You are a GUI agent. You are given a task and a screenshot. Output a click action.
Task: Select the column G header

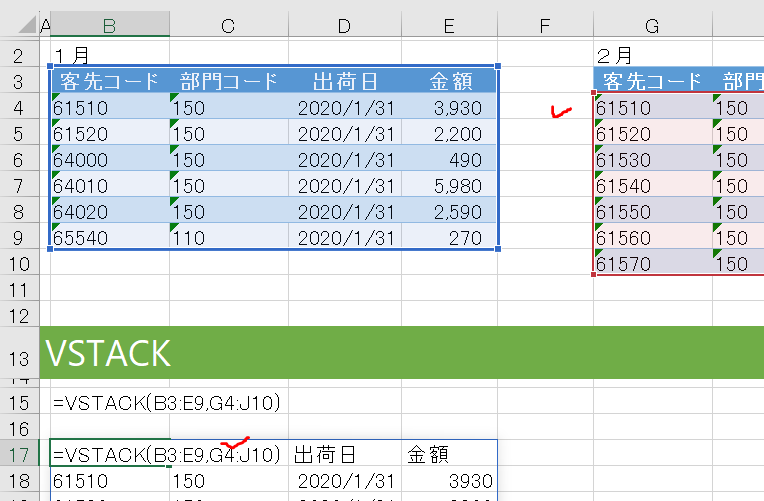(x=652, y=23)
